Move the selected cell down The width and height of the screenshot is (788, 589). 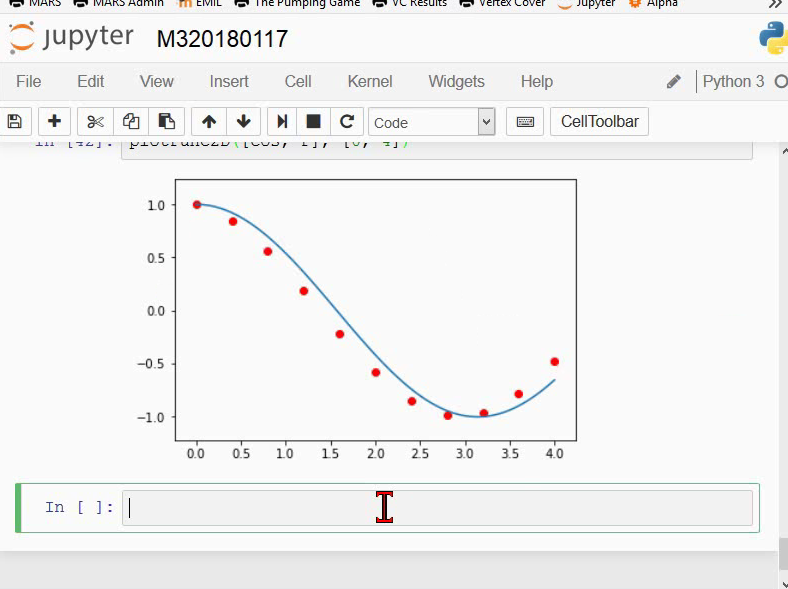244,122
